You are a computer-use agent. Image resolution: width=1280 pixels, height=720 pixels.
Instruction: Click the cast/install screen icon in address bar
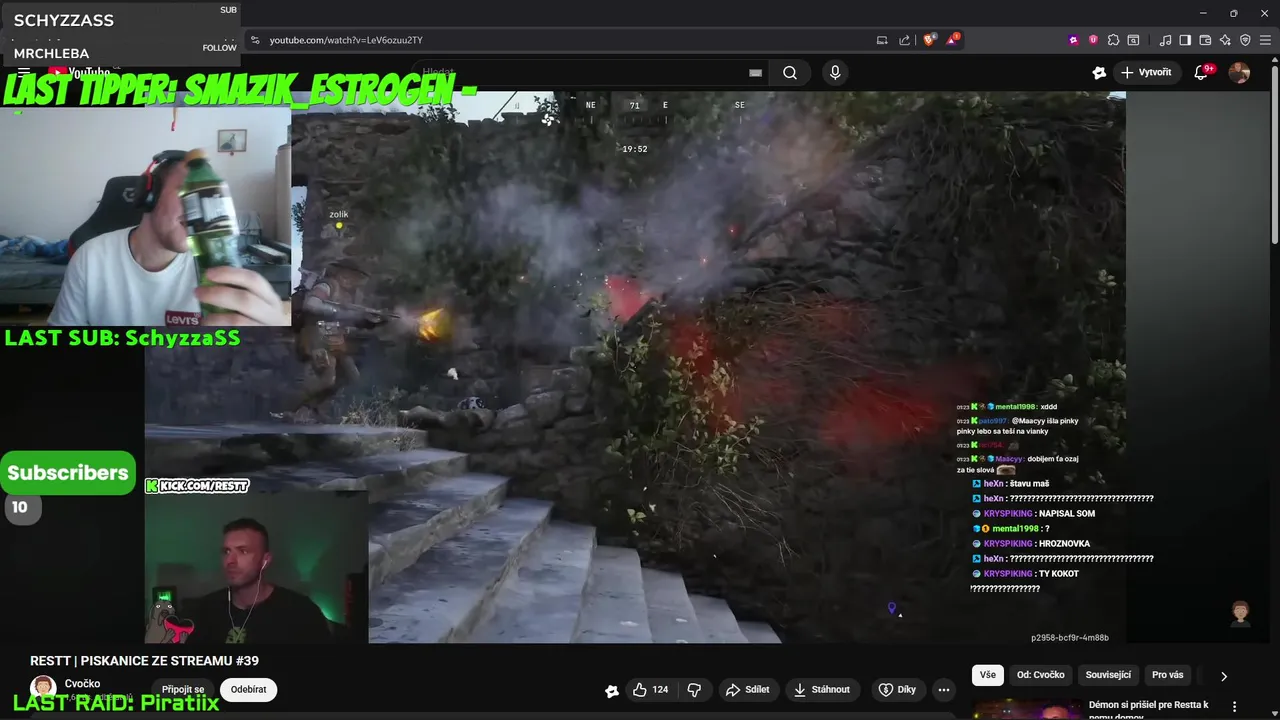pyautogui.click(x=882, y=40)
